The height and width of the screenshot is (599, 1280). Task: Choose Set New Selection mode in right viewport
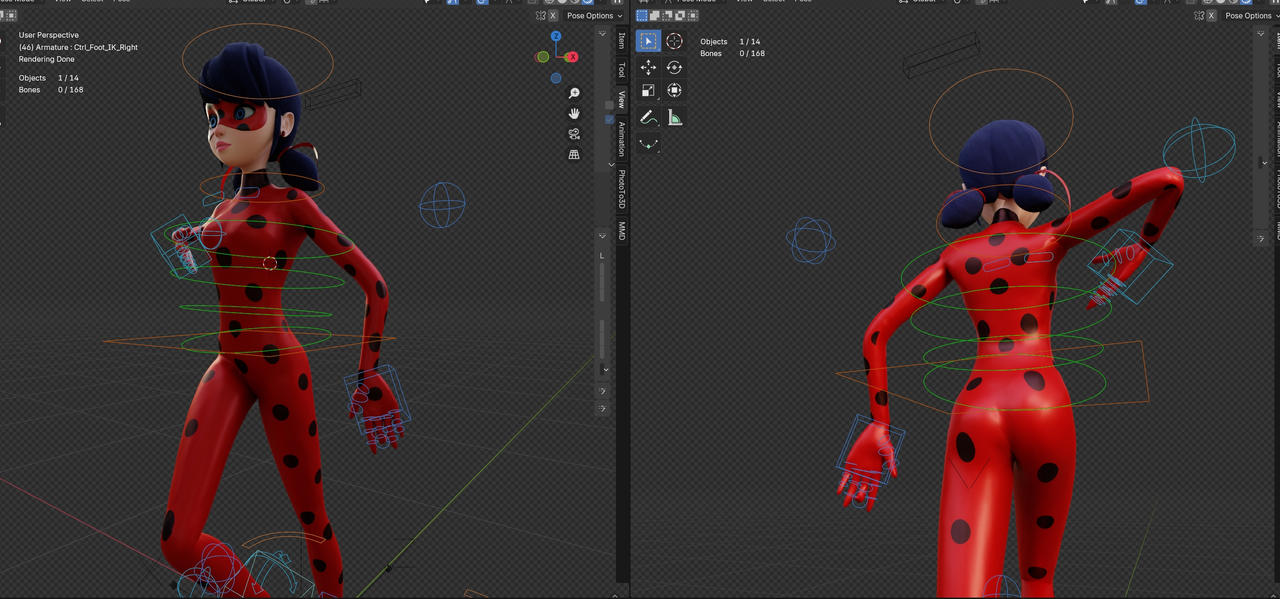pos(642,16)
